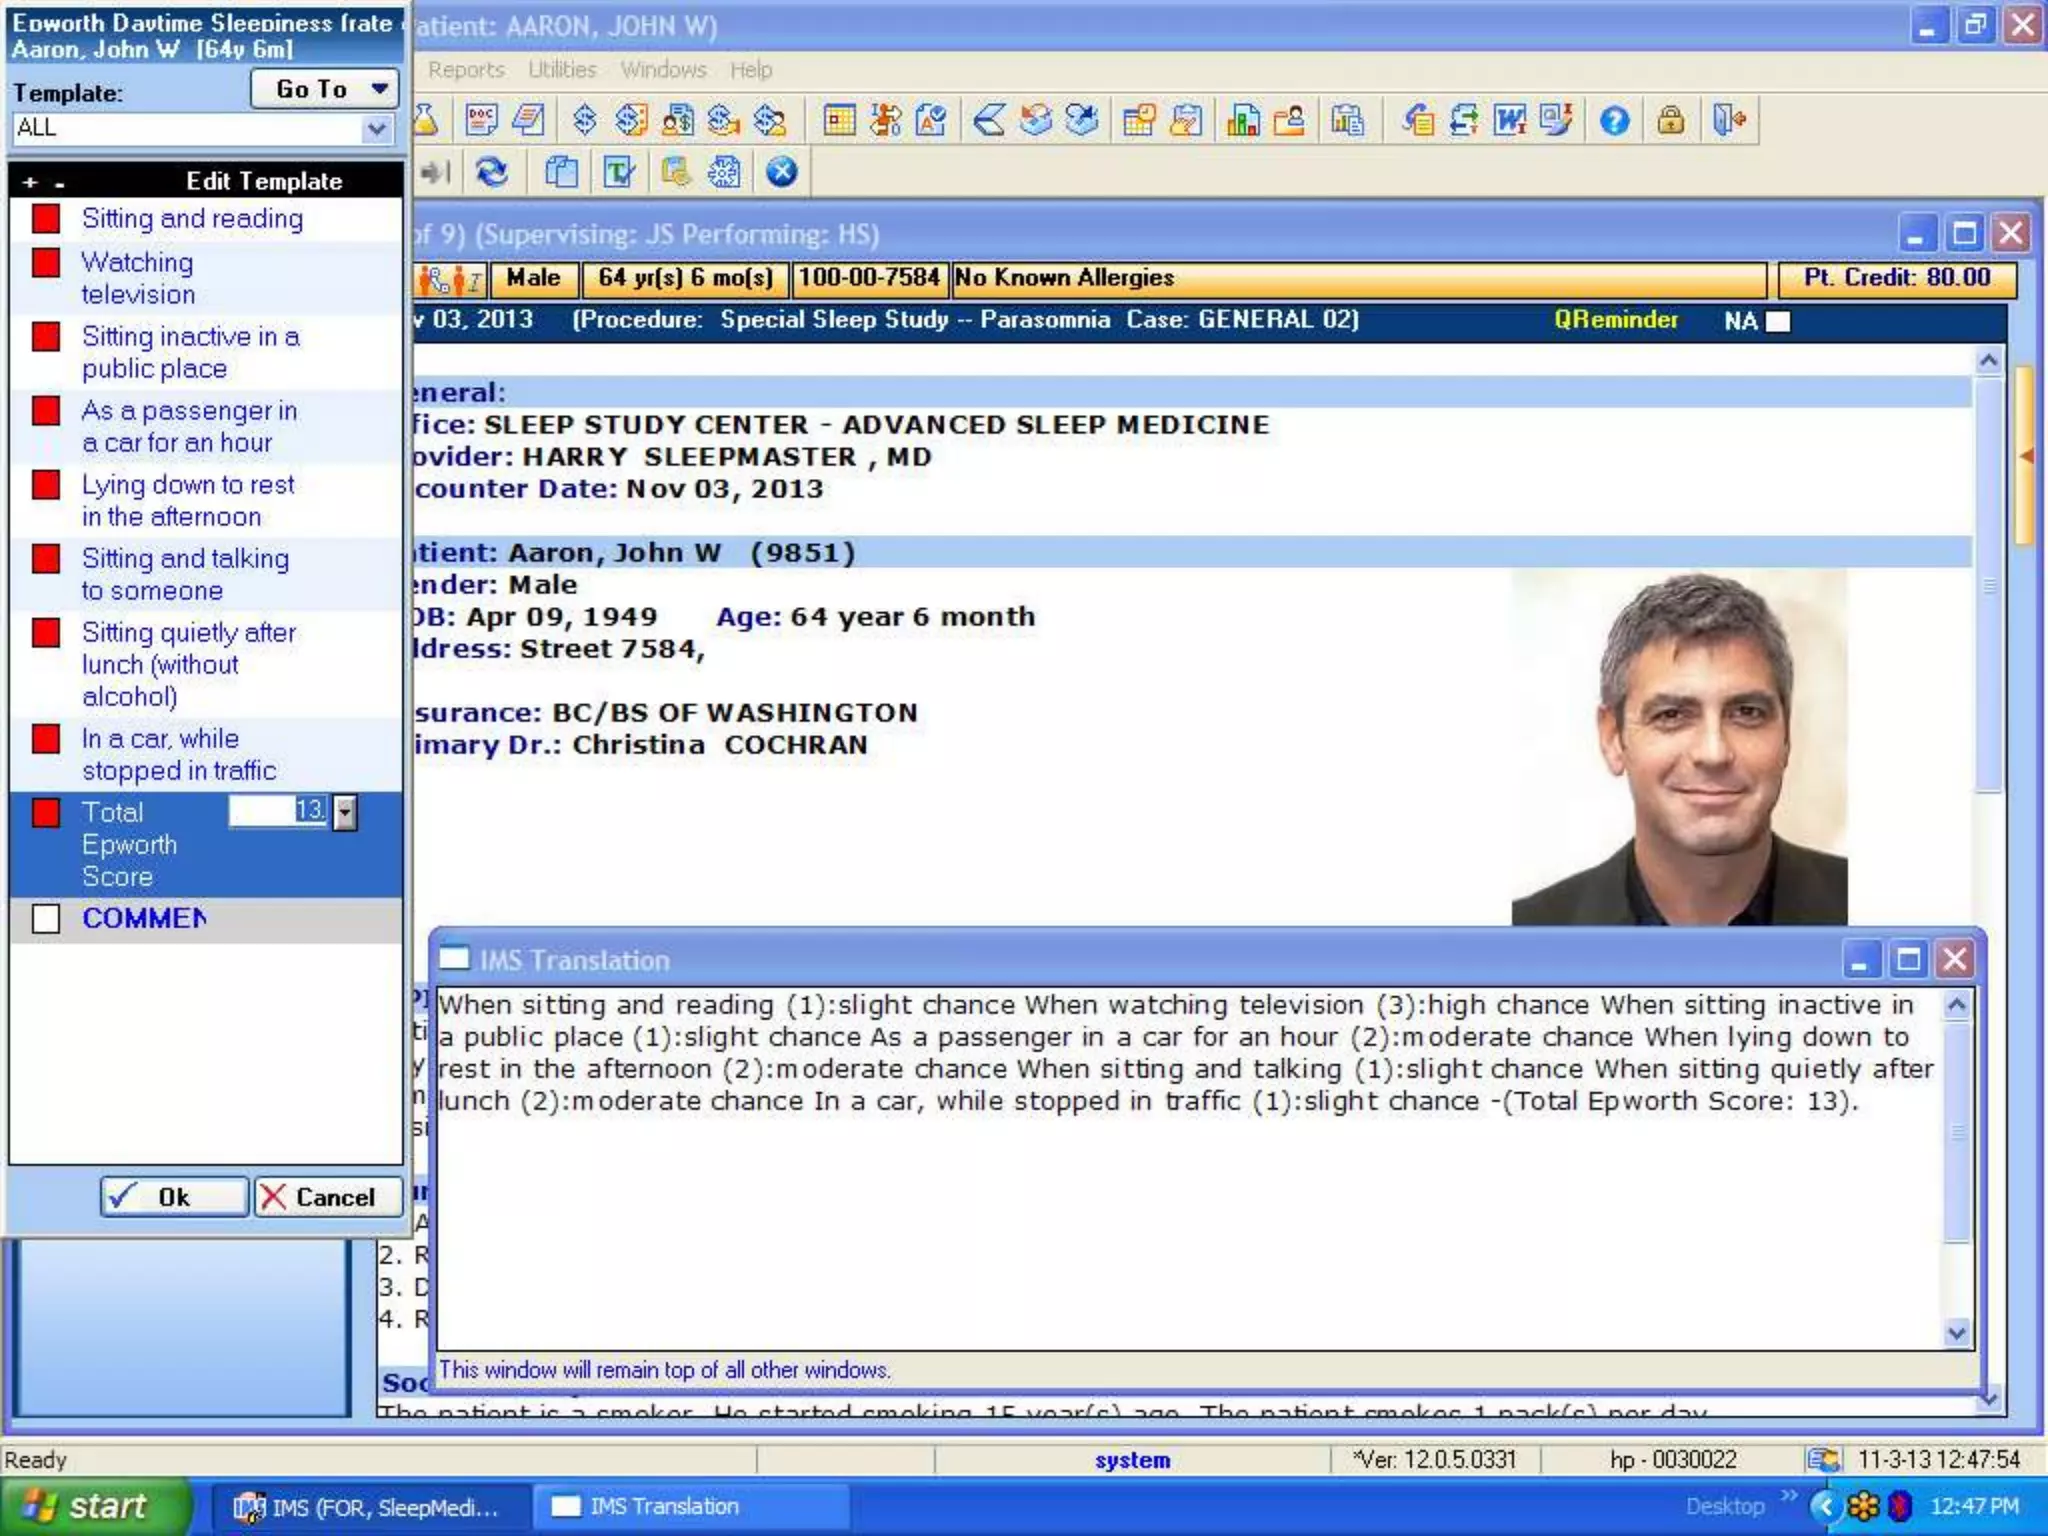2048x1536 pixels.
Task: Expand the Template ALL combo box
Action: point(376,129)
